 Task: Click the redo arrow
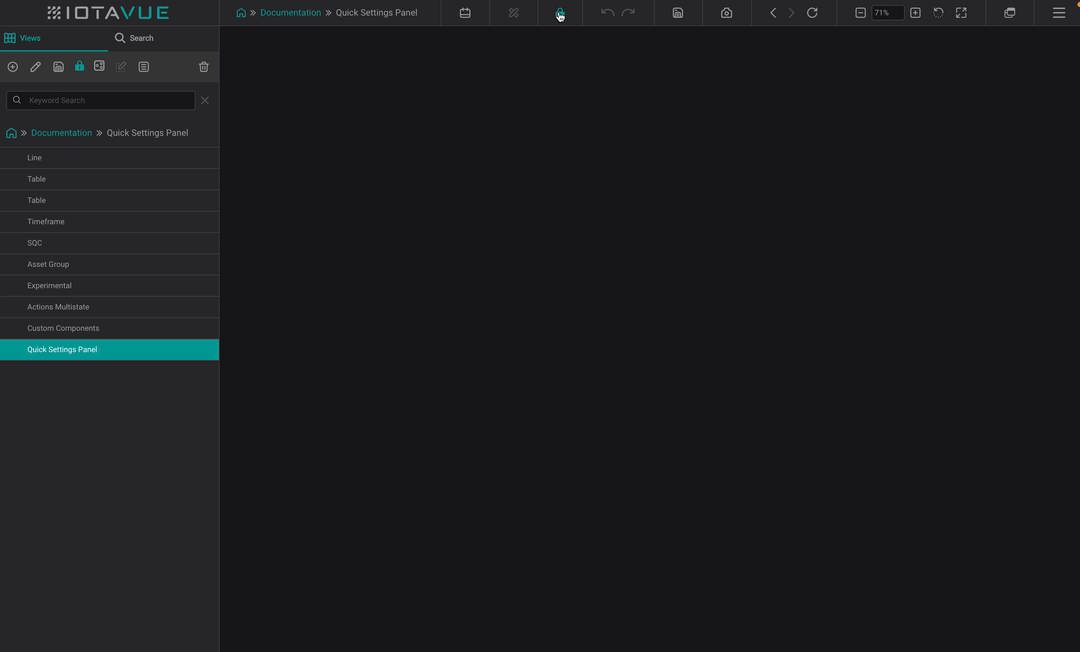[628, 12]
